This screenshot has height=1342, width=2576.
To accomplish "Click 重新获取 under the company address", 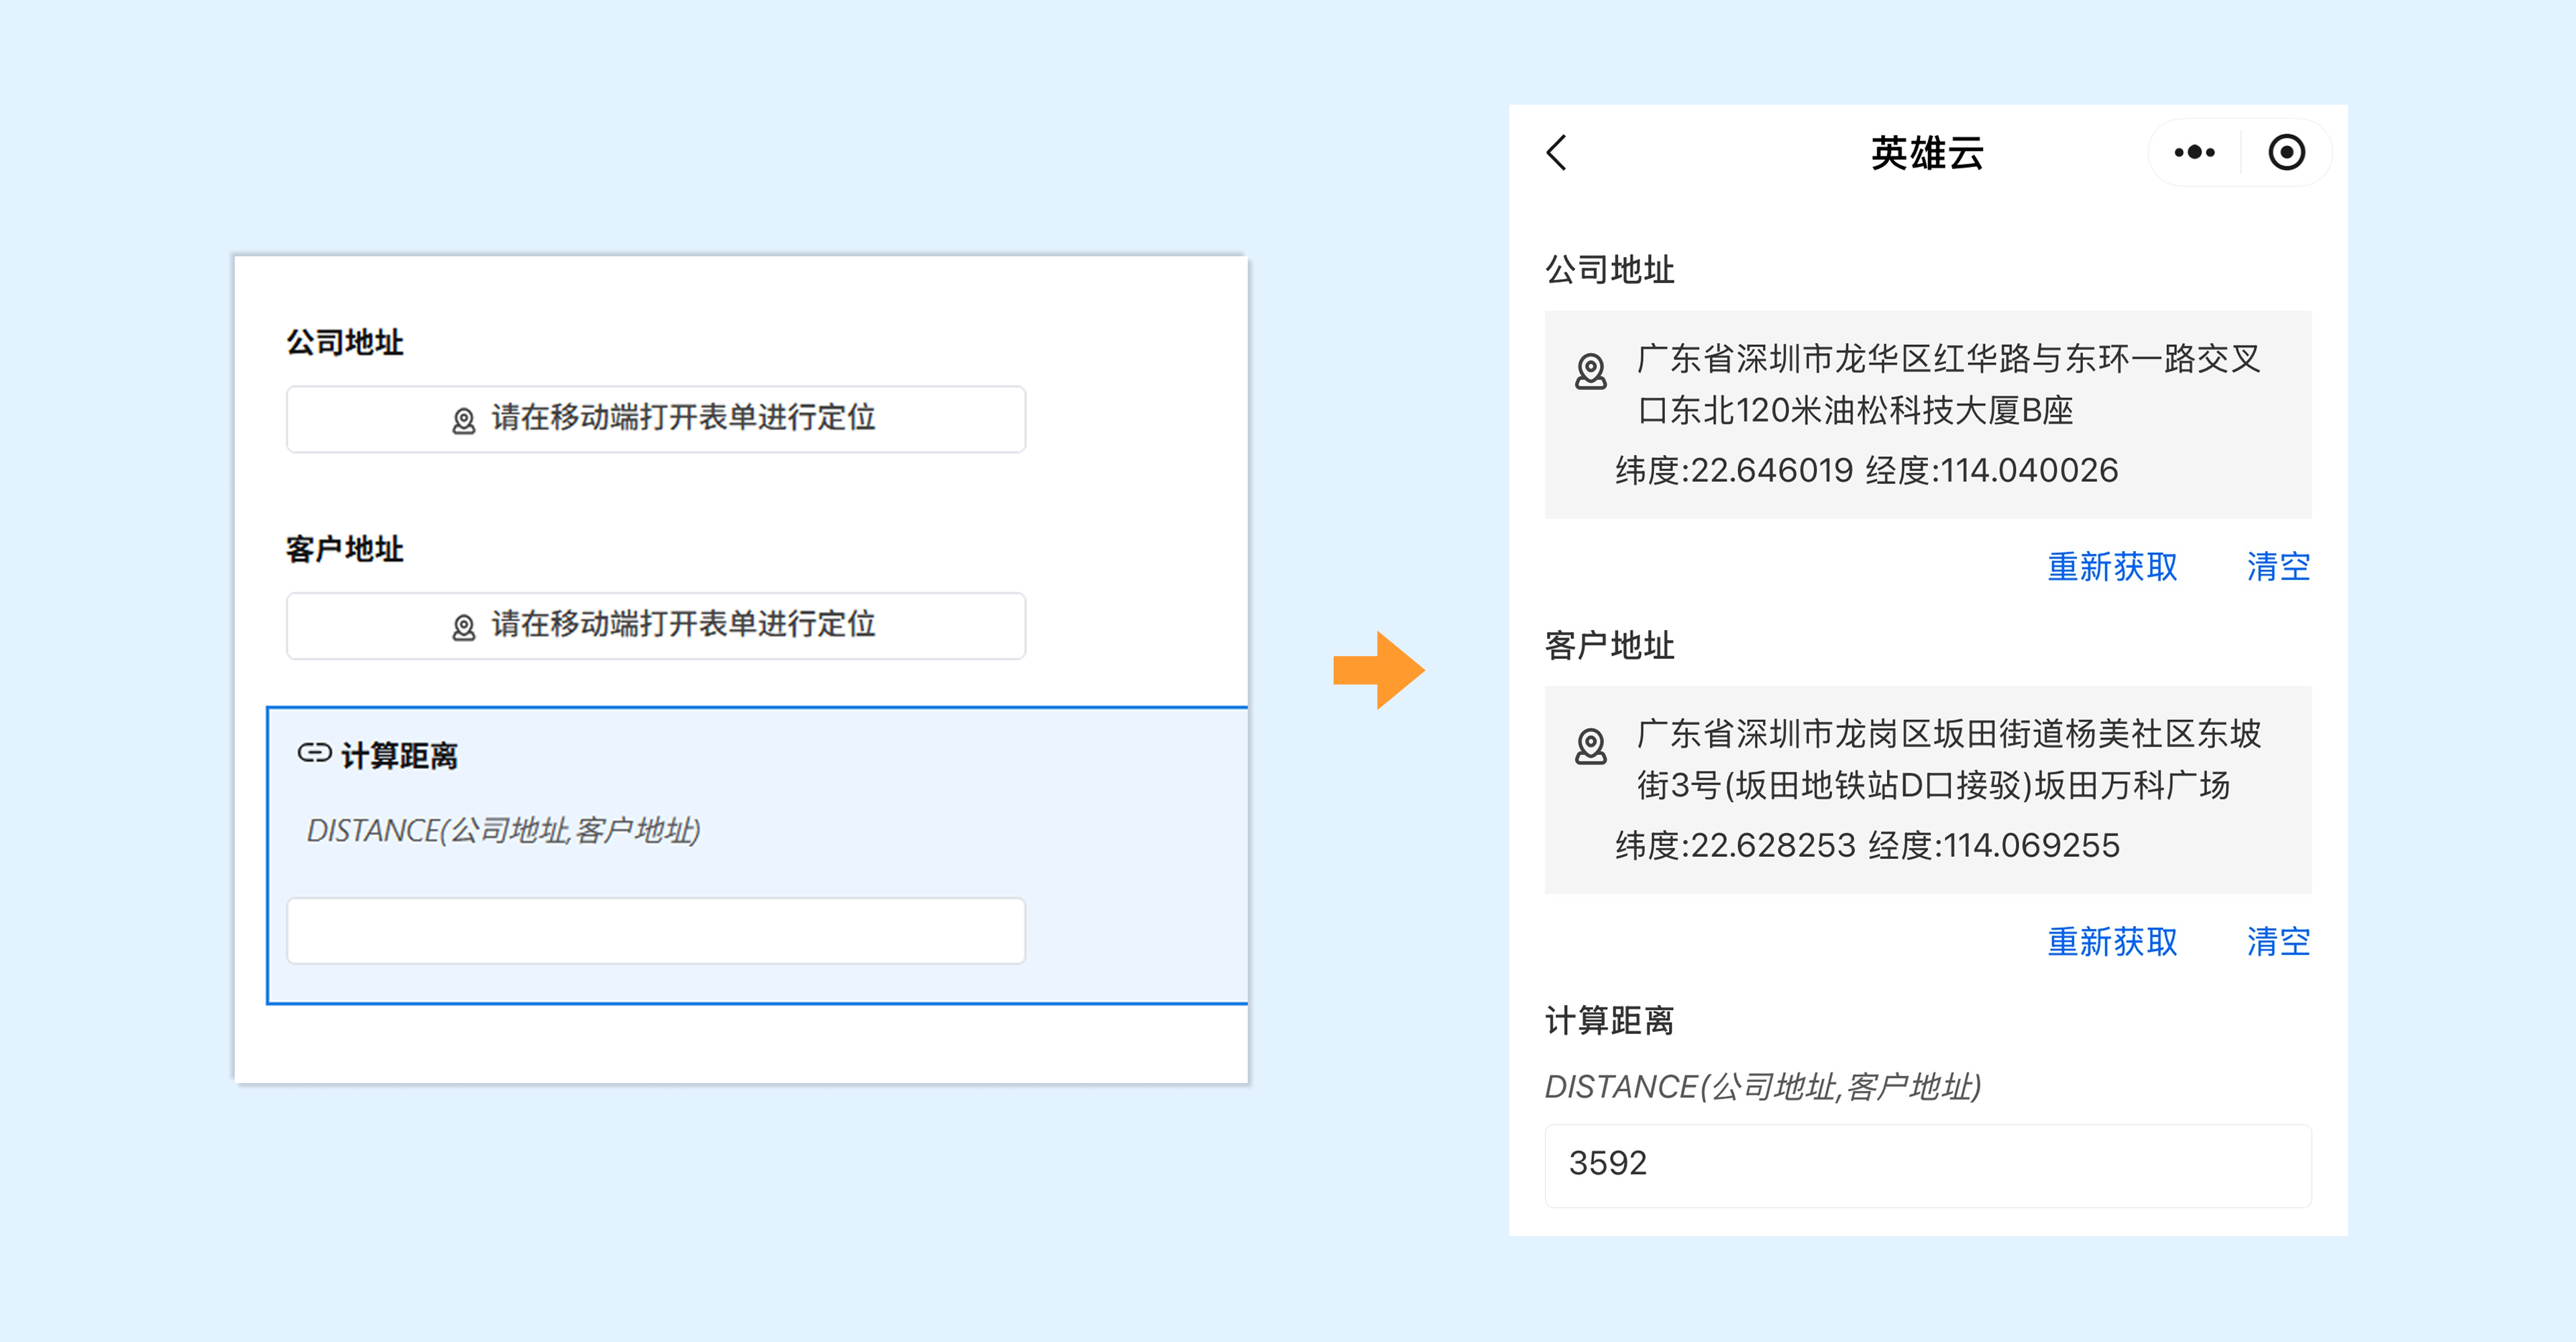I will pyautogui.click(x=2111, y=567).
